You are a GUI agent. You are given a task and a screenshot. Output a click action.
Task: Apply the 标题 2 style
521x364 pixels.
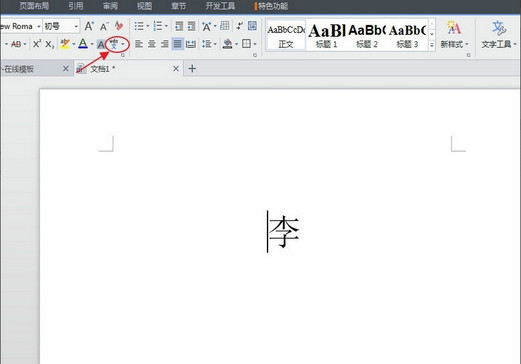coord(367,35)
